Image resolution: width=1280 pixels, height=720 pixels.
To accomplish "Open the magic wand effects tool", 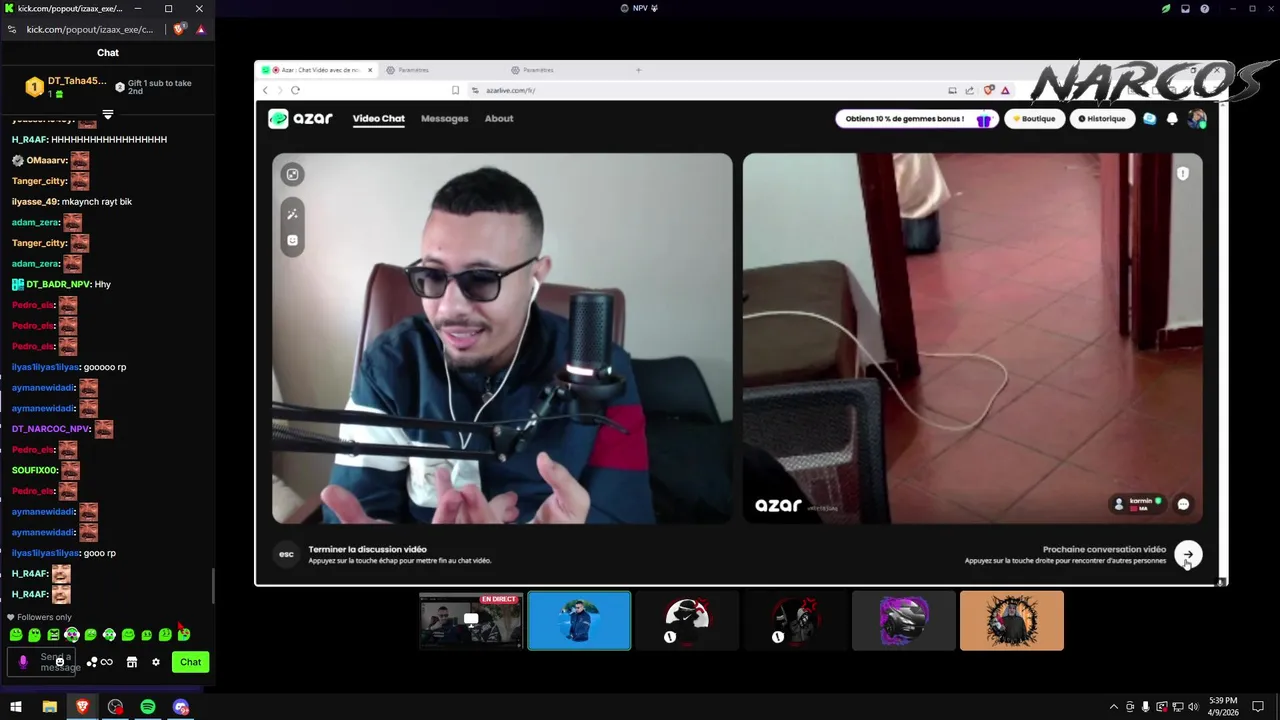I will (292, 214).
